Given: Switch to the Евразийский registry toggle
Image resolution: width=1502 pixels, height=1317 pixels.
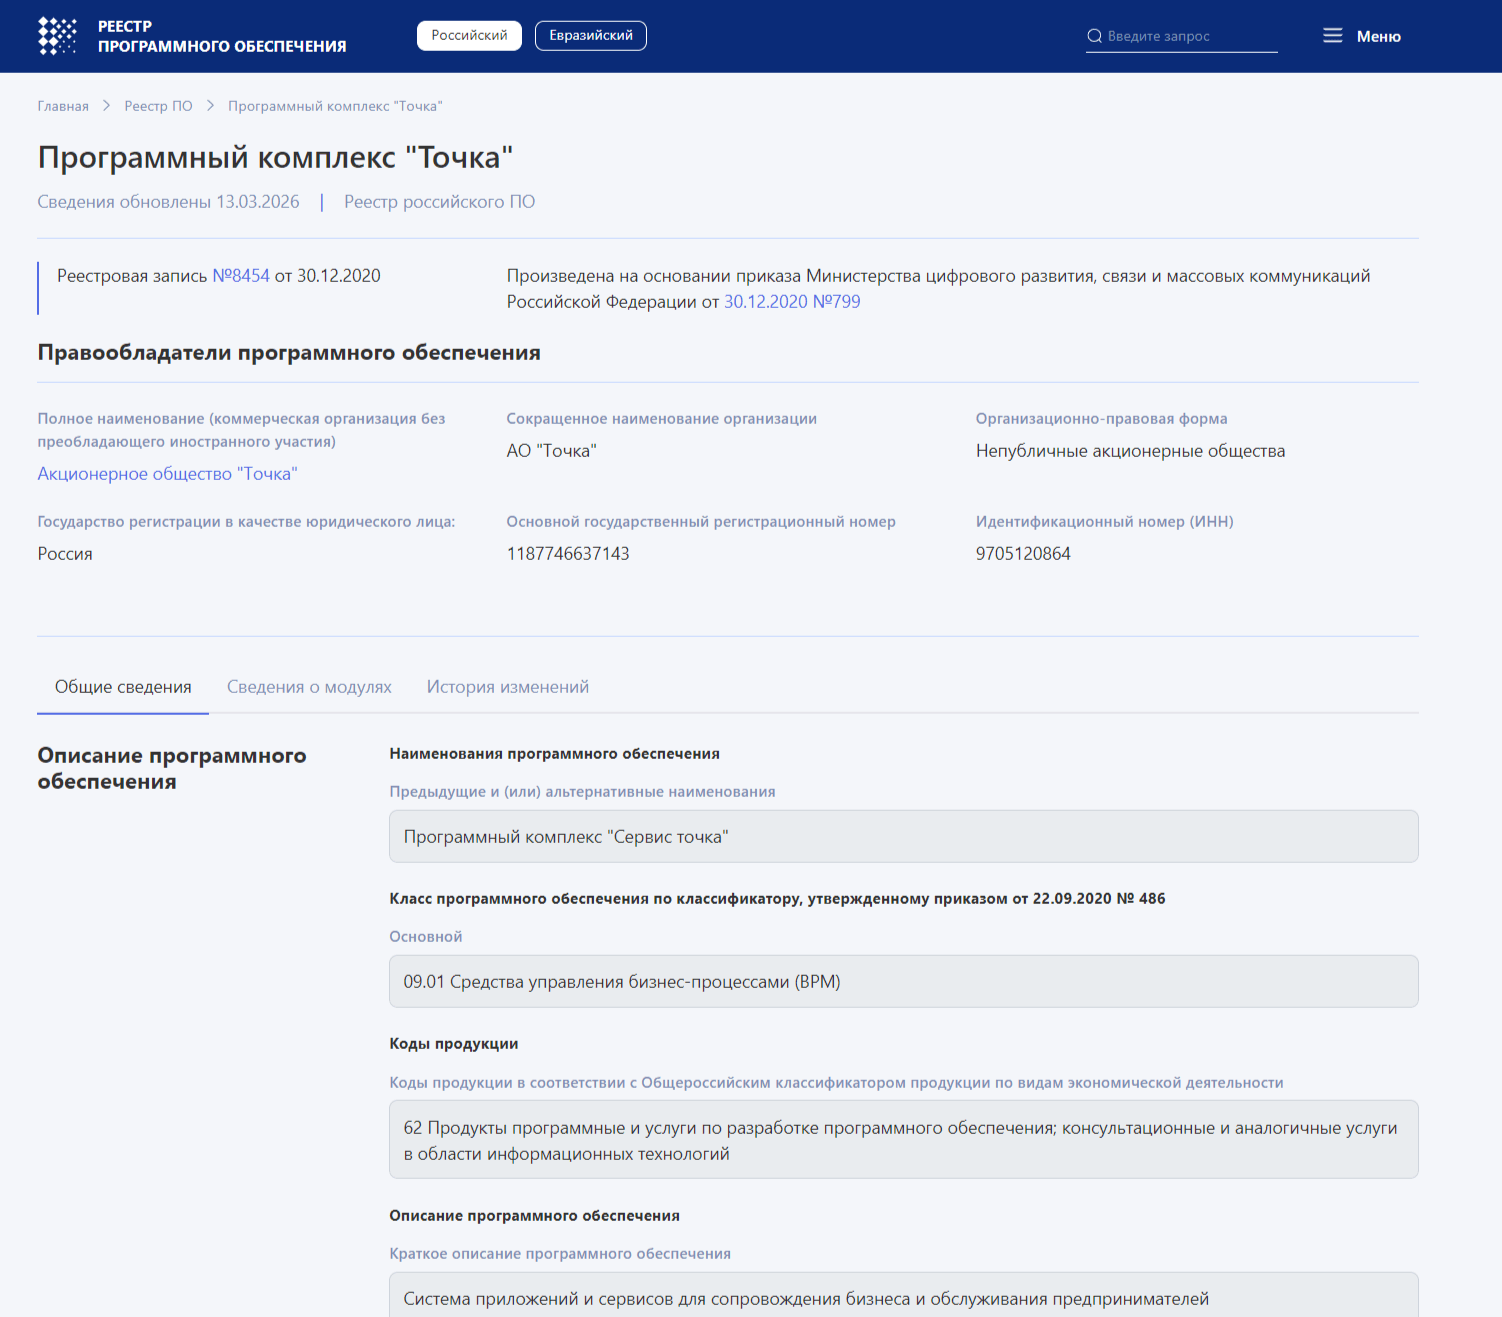Looking at the screenshot, I should tap(591, 35).
